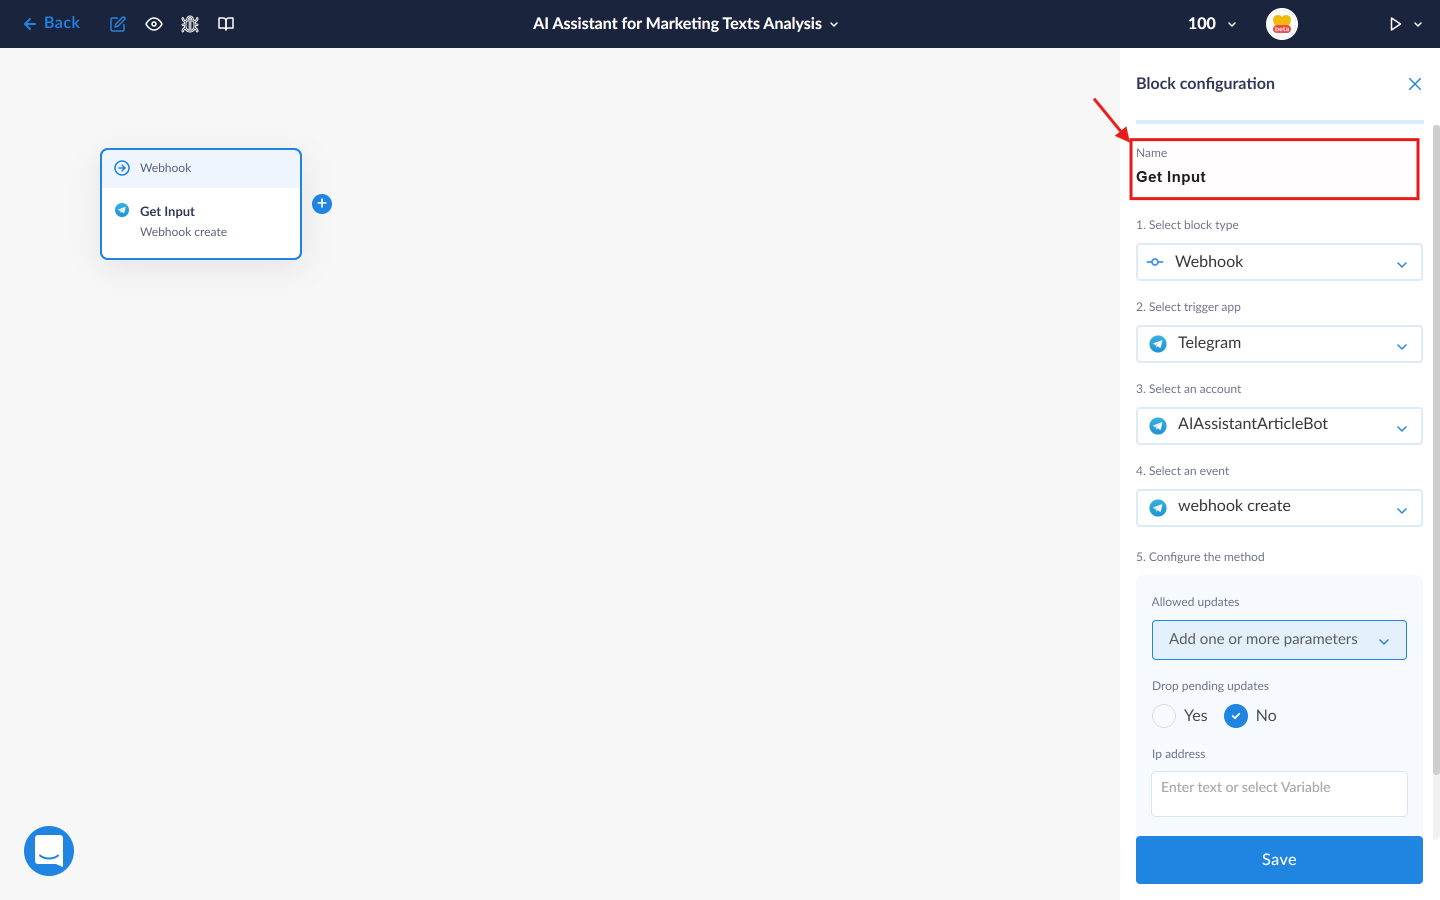Image resolution: width=1440 pixels, height=900 pixels.
Task: Click the configuration panel scrollbar
Action: (x=1436, y=450)
